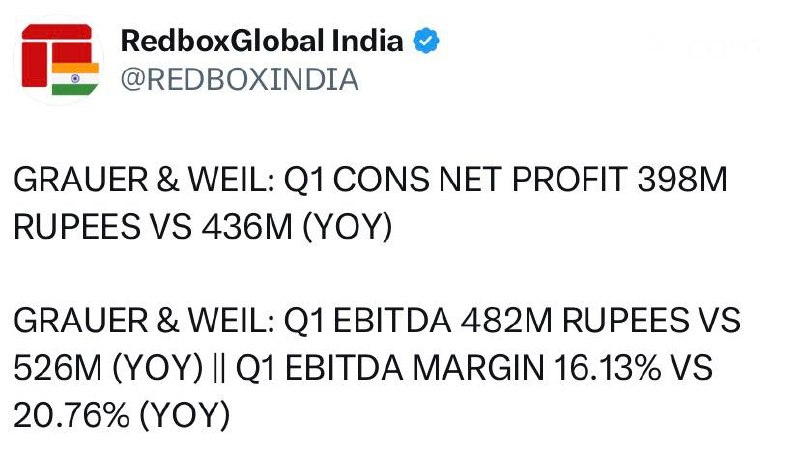Open the RedboxGlobal India display name

262,41
